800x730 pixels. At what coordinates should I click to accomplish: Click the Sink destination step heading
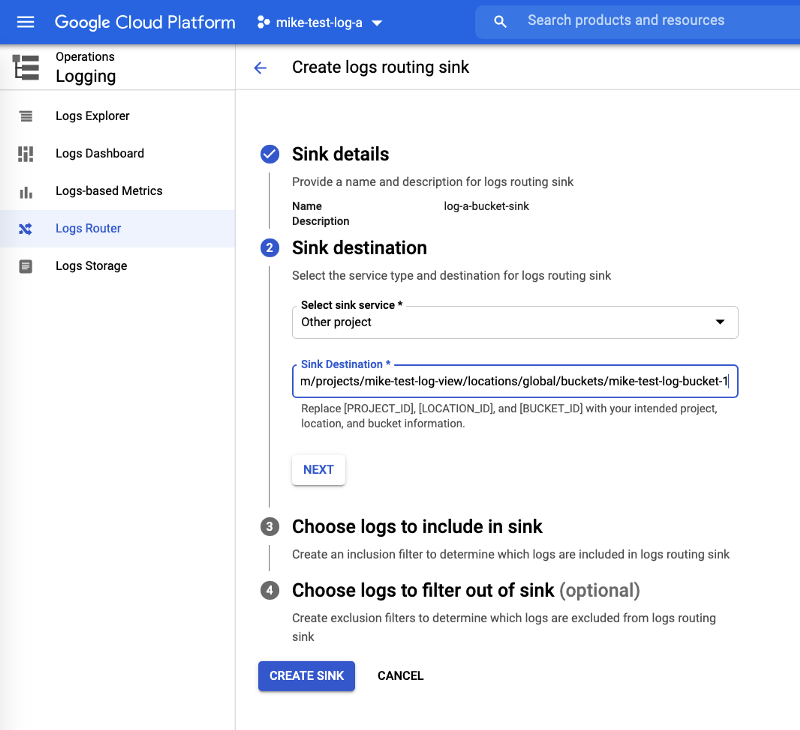pos(359,248)
